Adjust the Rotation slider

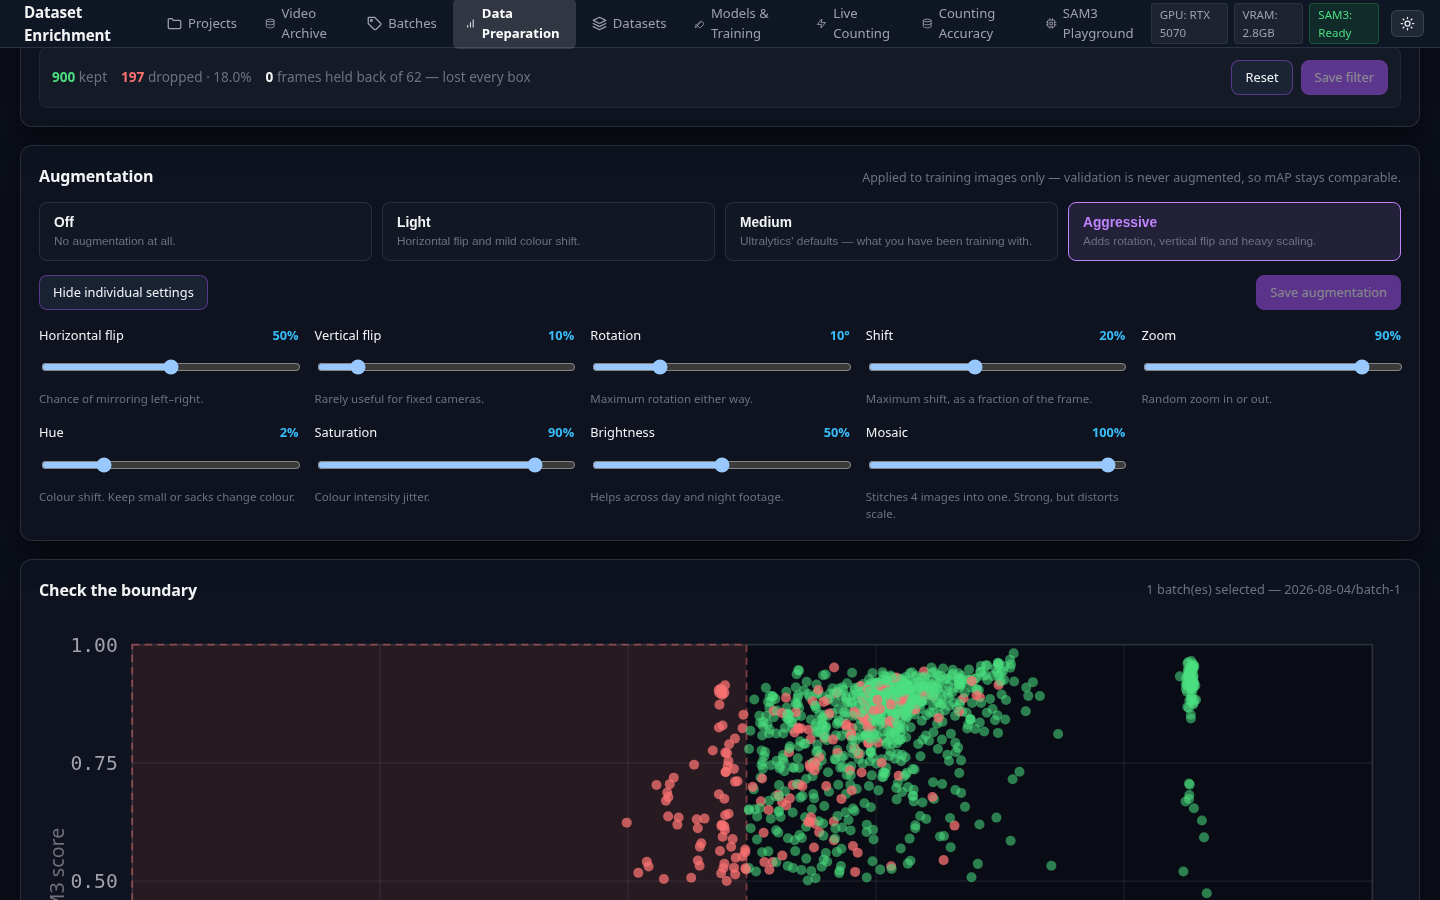pos(721,367)
